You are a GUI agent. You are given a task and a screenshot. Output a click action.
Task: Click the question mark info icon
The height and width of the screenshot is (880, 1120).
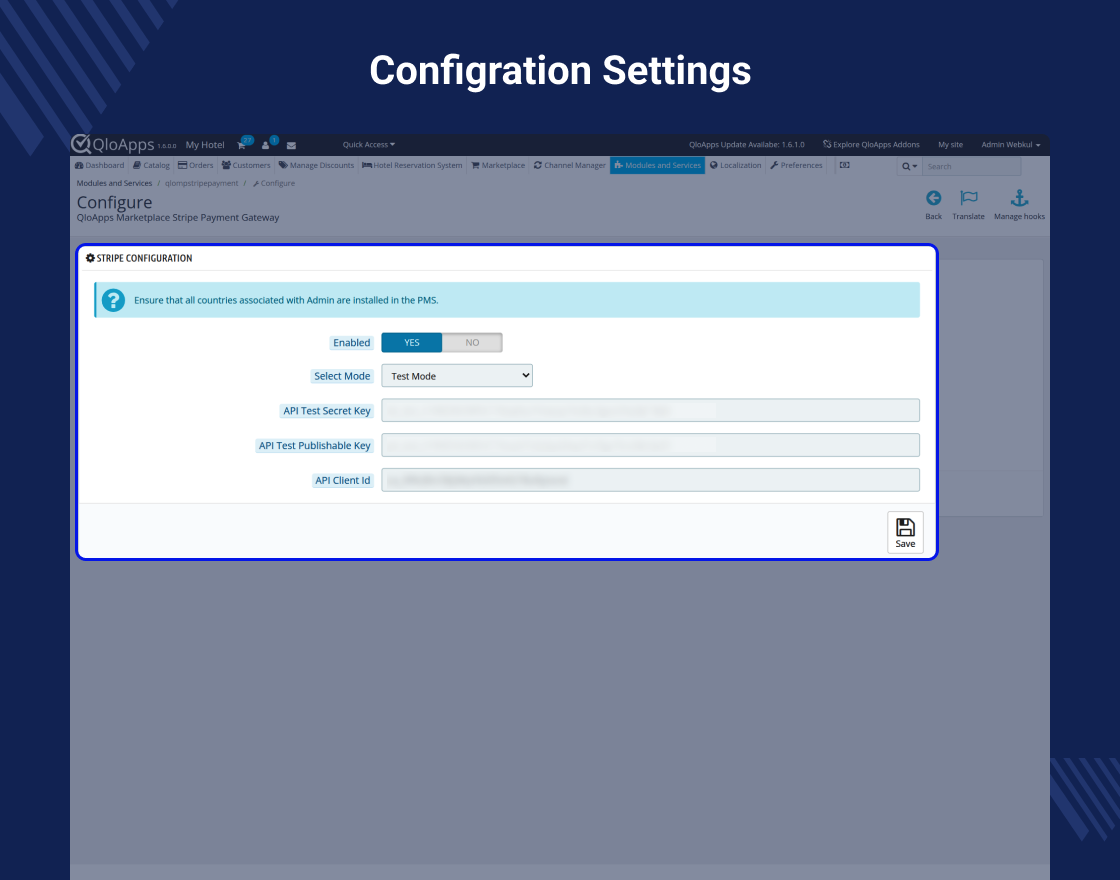[113, 300]
